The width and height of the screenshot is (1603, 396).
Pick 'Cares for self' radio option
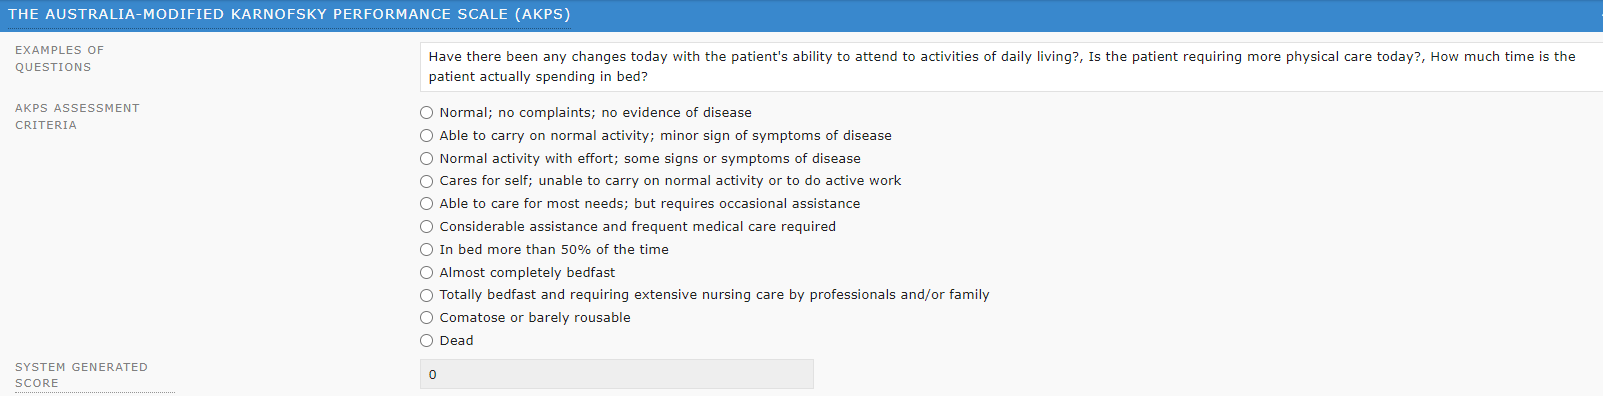427,181
